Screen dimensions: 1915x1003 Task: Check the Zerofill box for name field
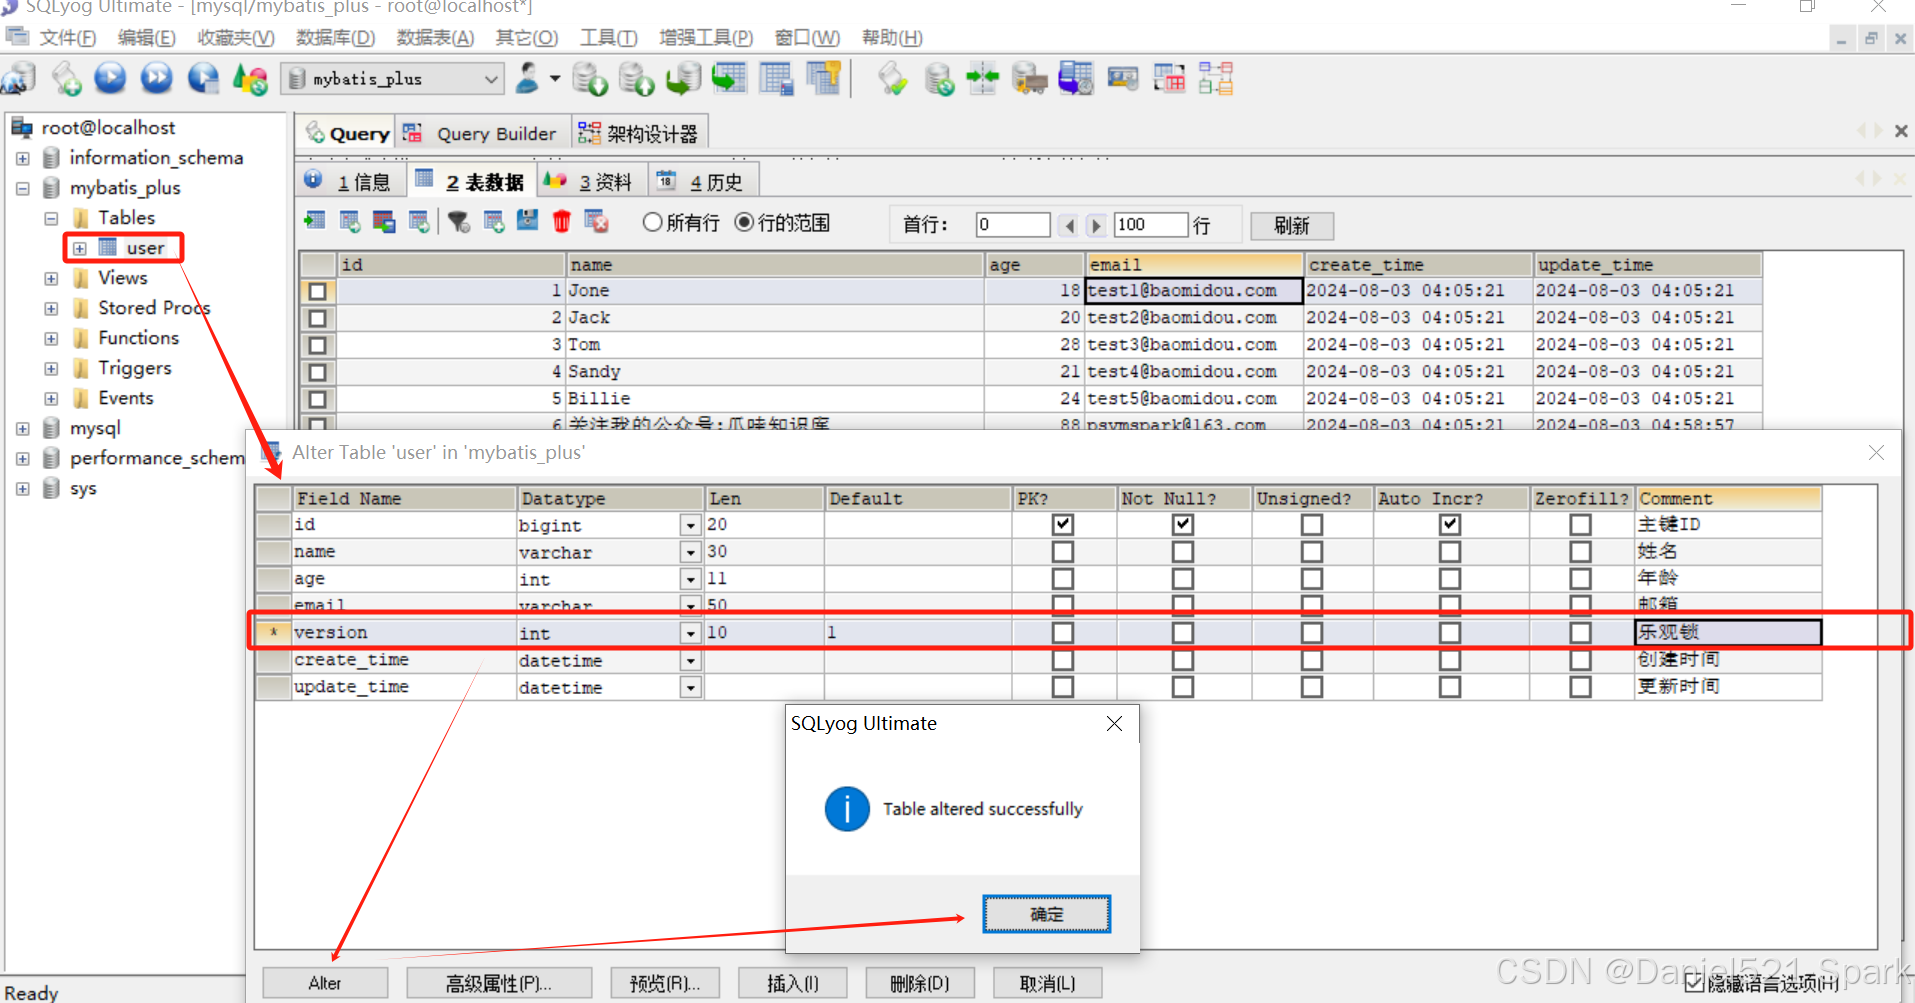click(x=1580, y=551)
